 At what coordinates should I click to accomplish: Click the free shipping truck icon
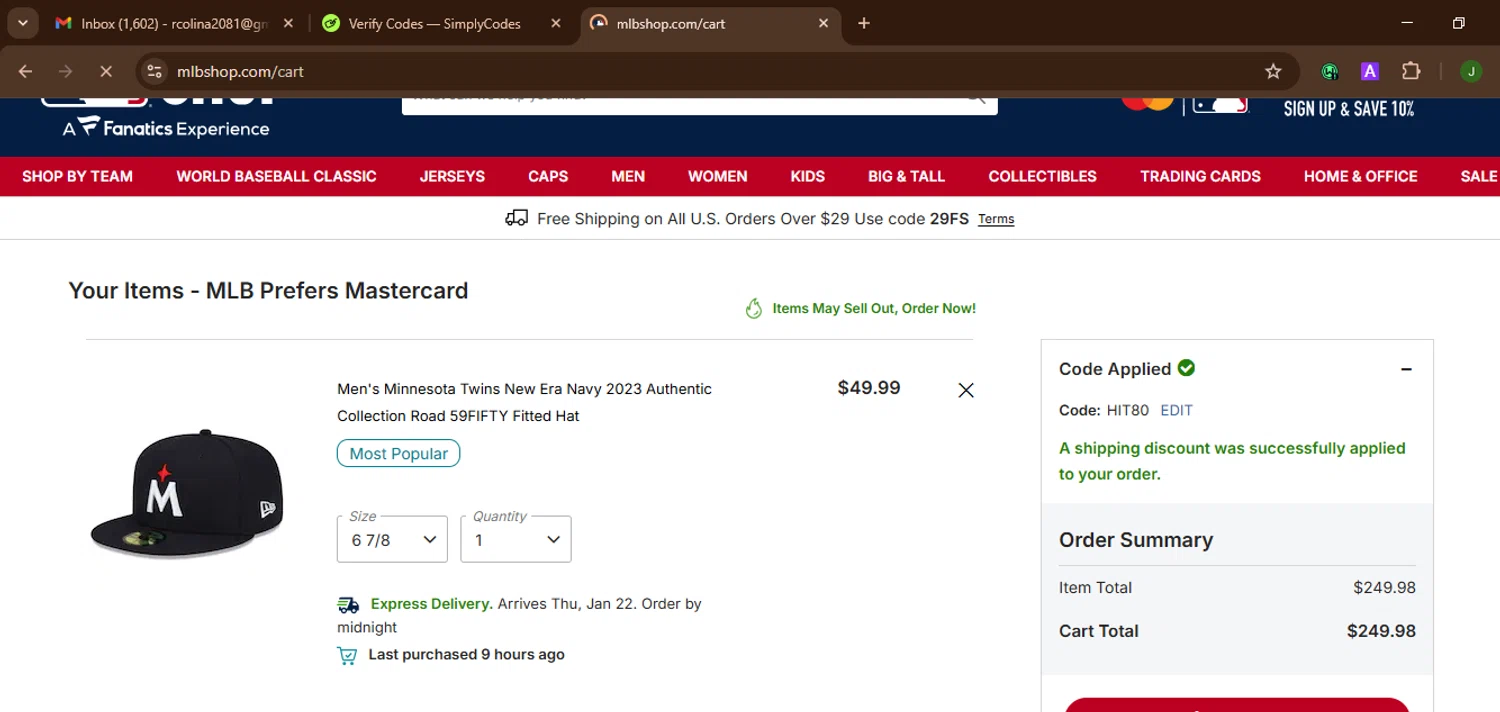coord(517,218)
